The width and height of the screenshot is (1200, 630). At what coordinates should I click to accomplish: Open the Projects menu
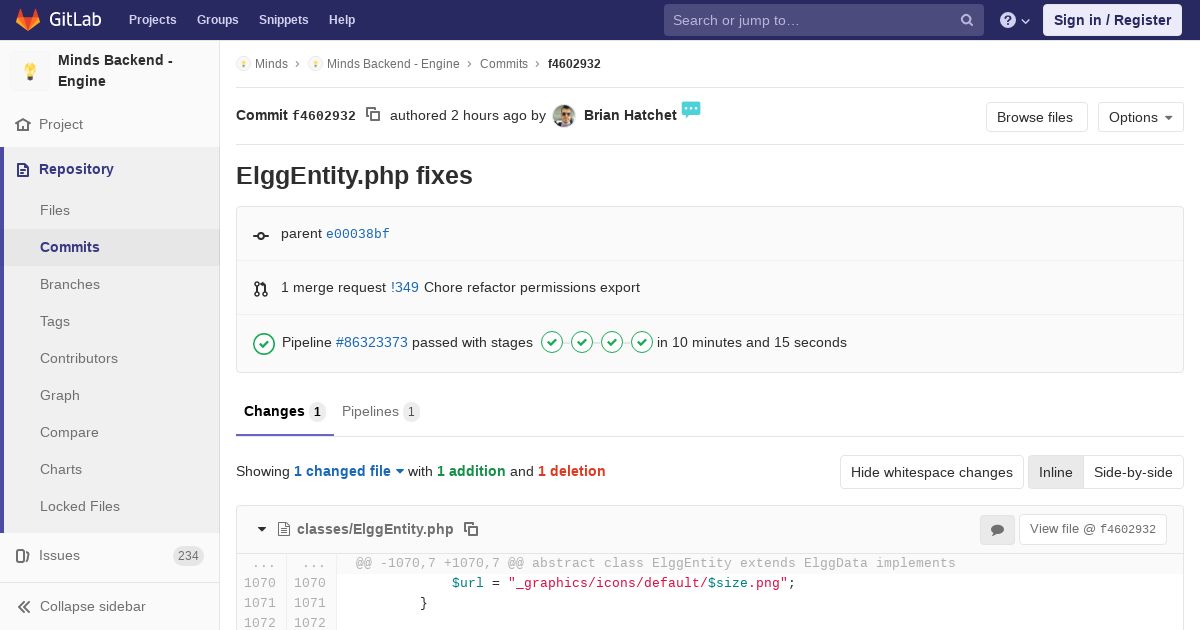click(152, 20)
